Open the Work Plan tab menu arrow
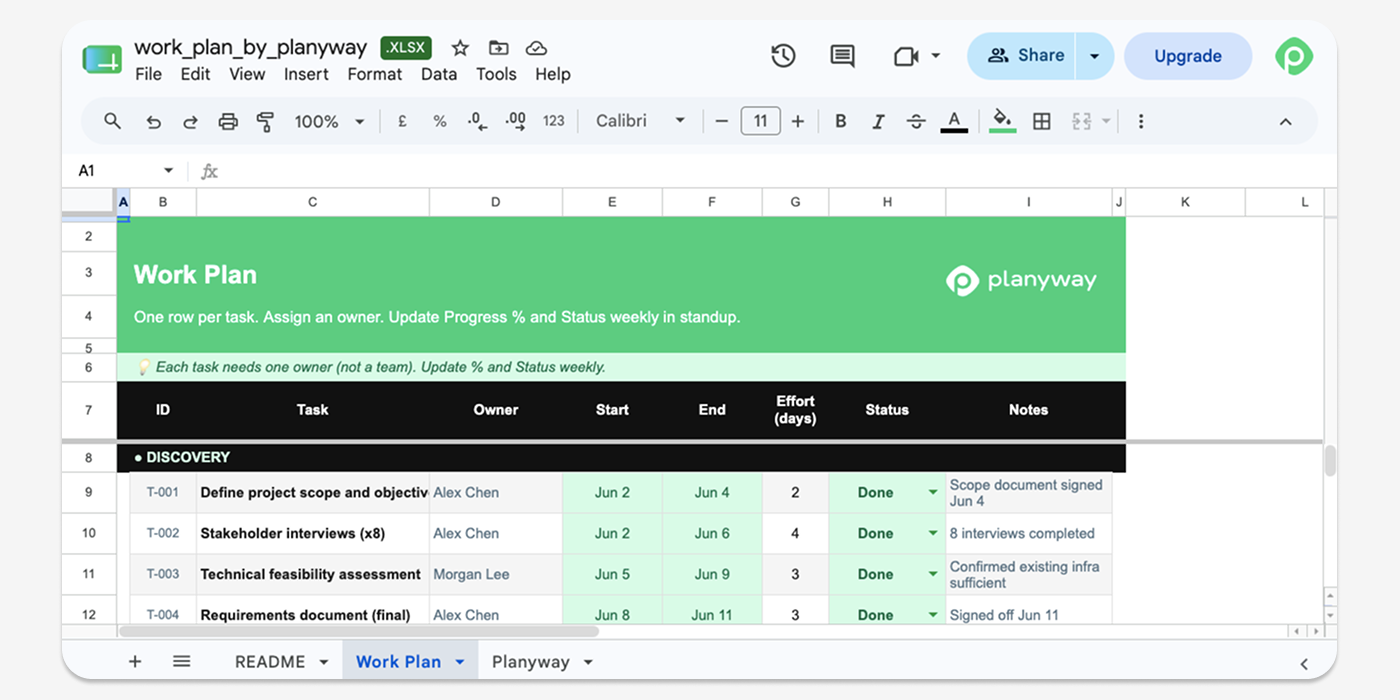1400x700 pixels. point(460,662)
